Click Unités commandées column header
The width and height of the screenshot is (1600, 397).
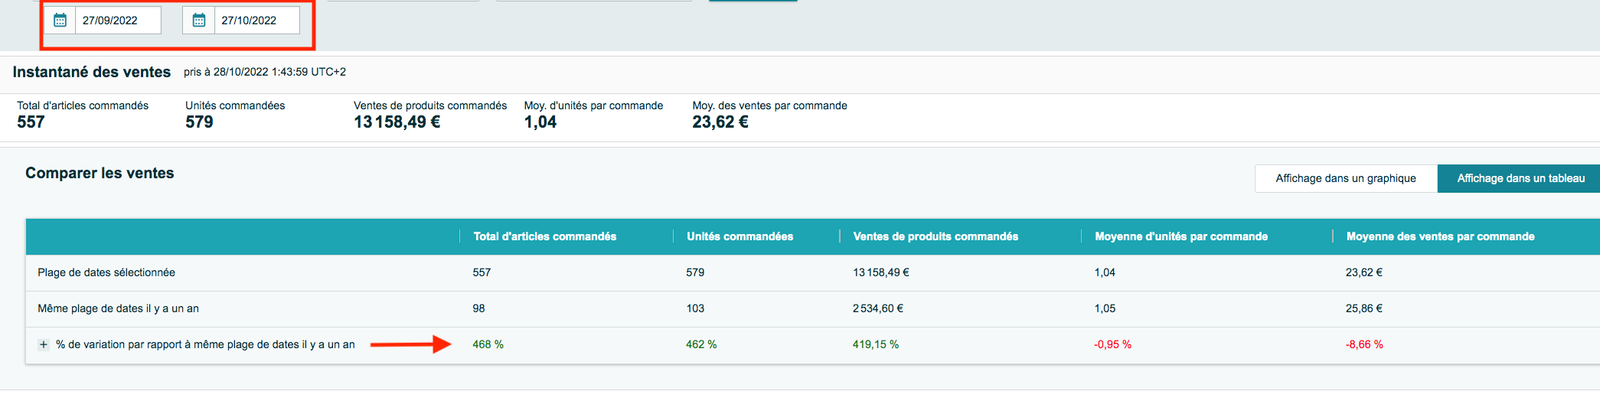click(740, 236)
